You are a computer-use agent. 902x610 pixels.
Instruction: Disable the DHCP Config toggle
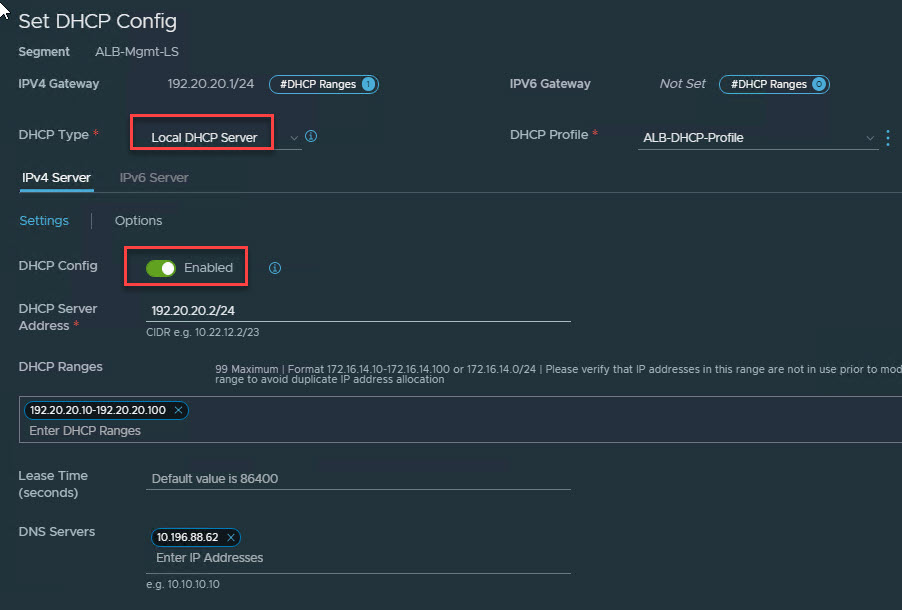(x=161, y=268)
